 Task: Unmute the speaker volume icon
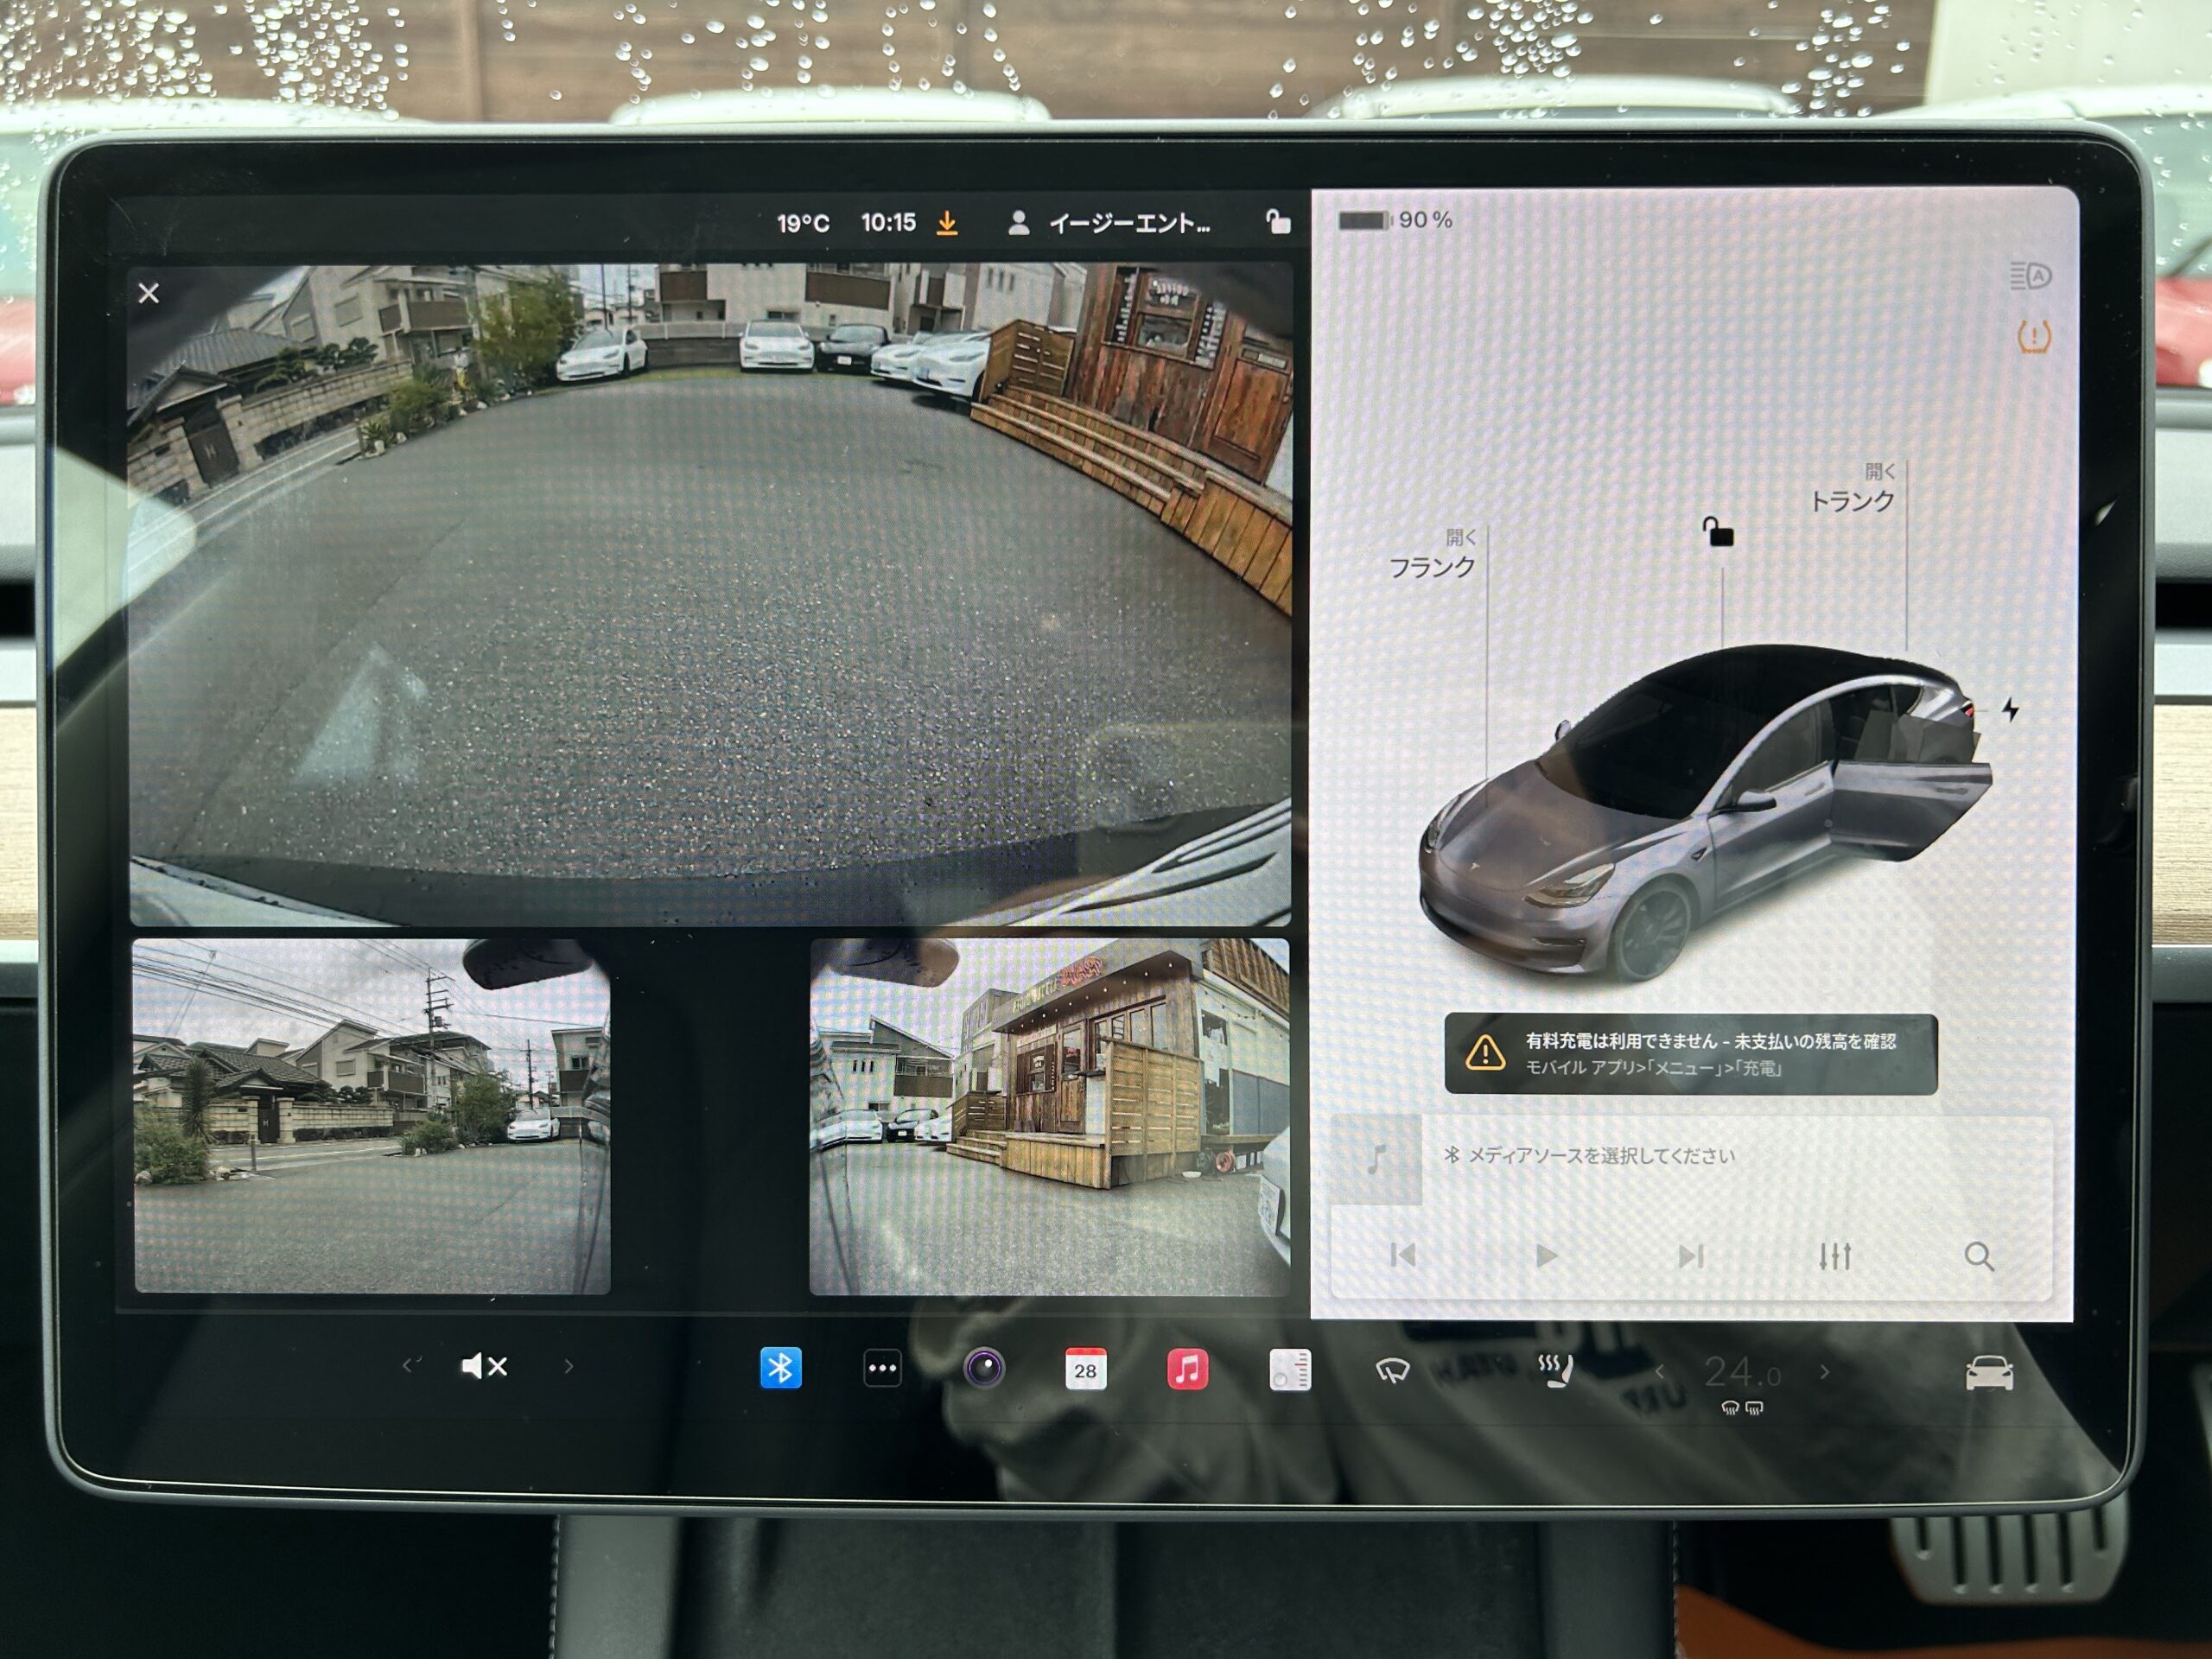tap(484, 1366)
